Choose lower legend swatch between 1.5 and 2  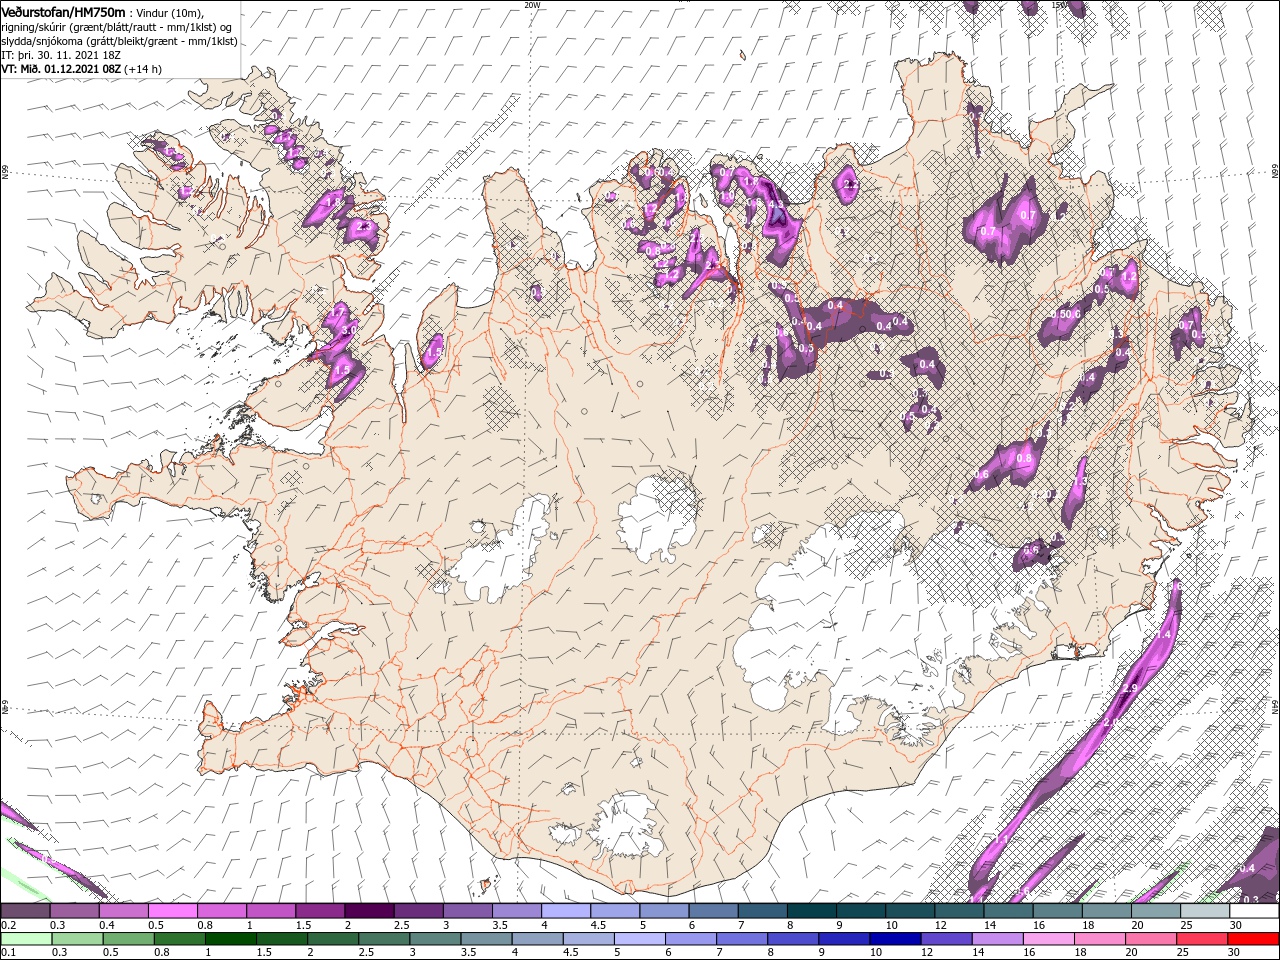pos(283,939)
